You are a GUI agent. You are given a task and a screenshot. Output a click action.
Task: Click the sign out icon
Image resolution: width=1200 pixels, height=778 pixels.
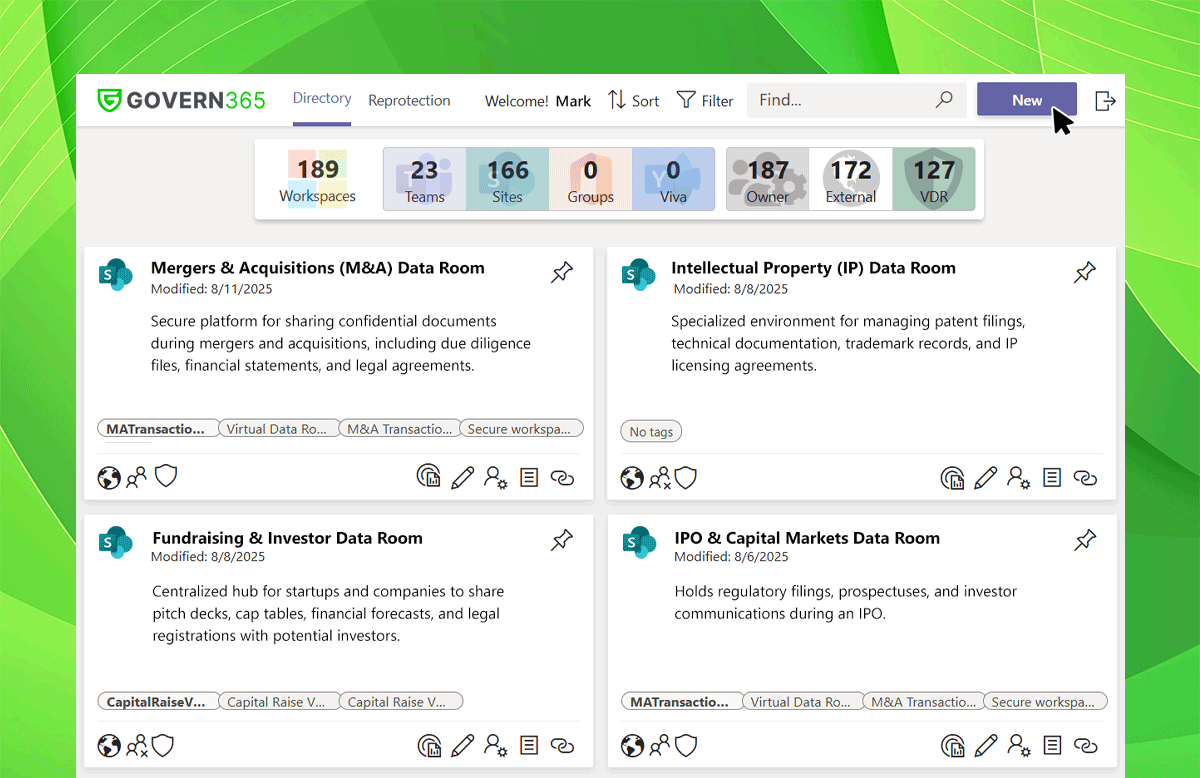1105,100
